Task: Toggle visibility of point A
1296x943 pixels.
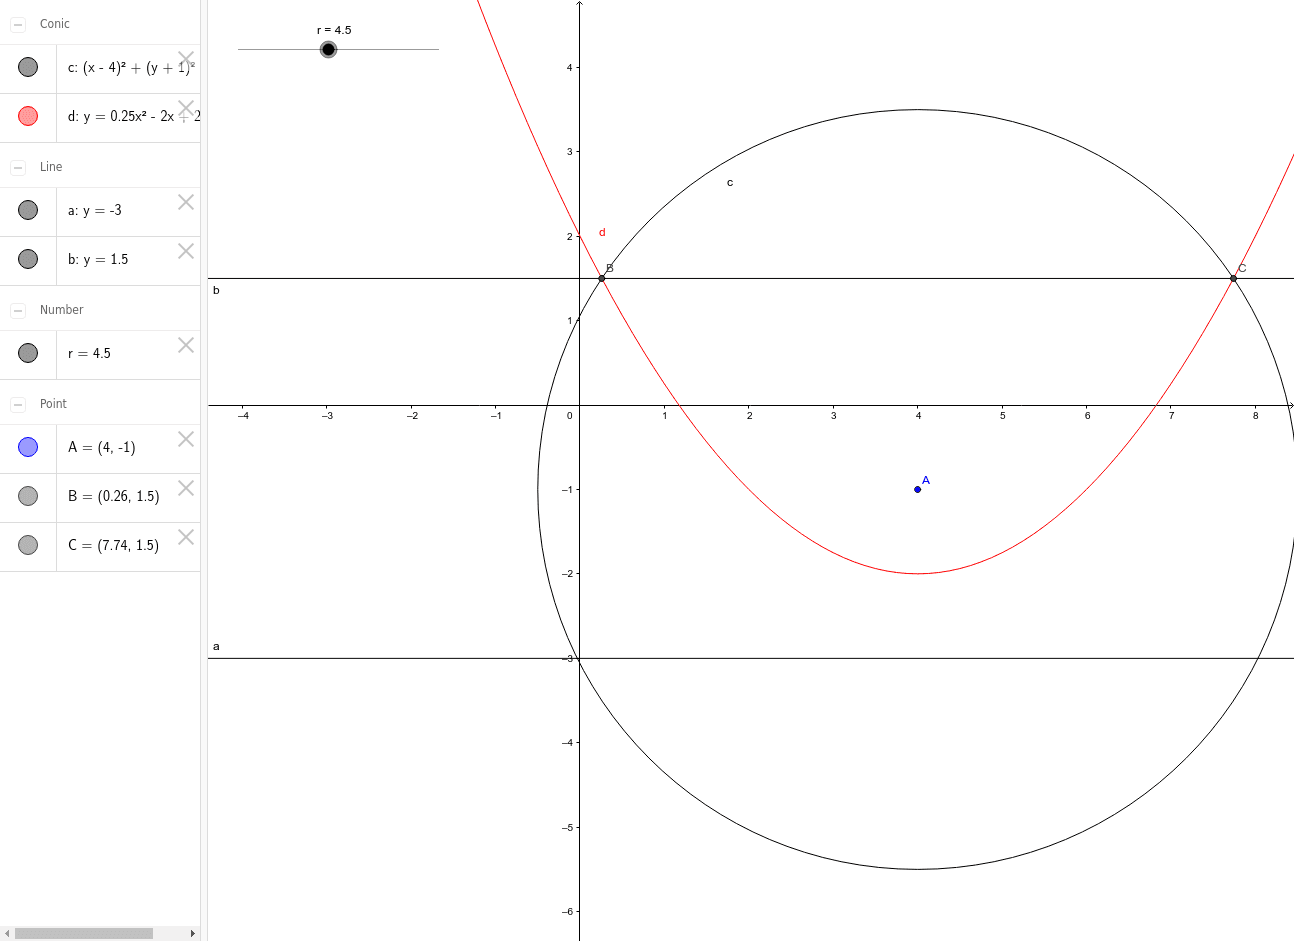Action: tap(27, 446)
